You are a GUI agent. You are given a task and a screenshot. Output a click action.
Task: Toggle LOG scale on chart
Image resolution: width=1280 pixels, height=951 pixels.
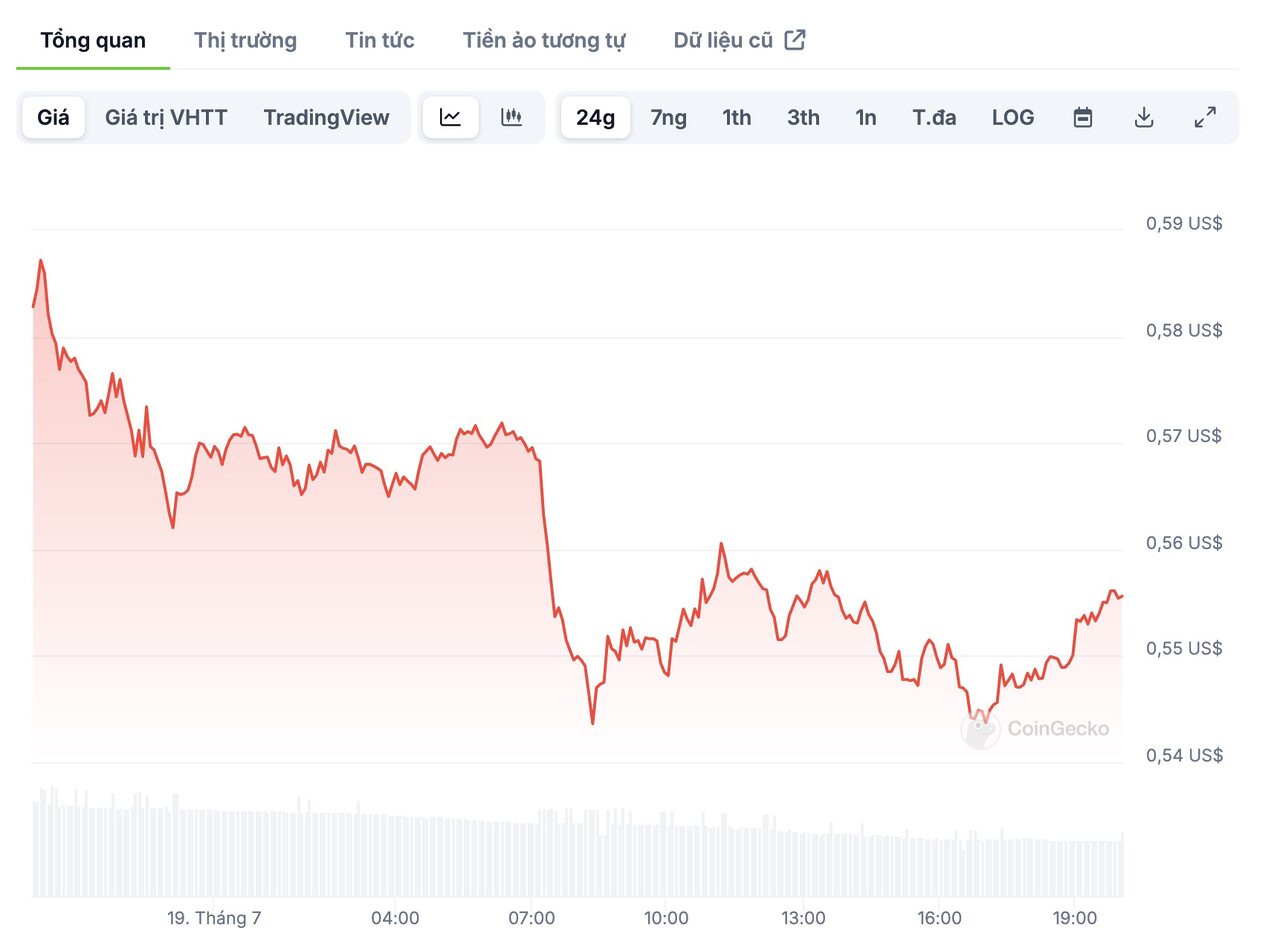1013,117
